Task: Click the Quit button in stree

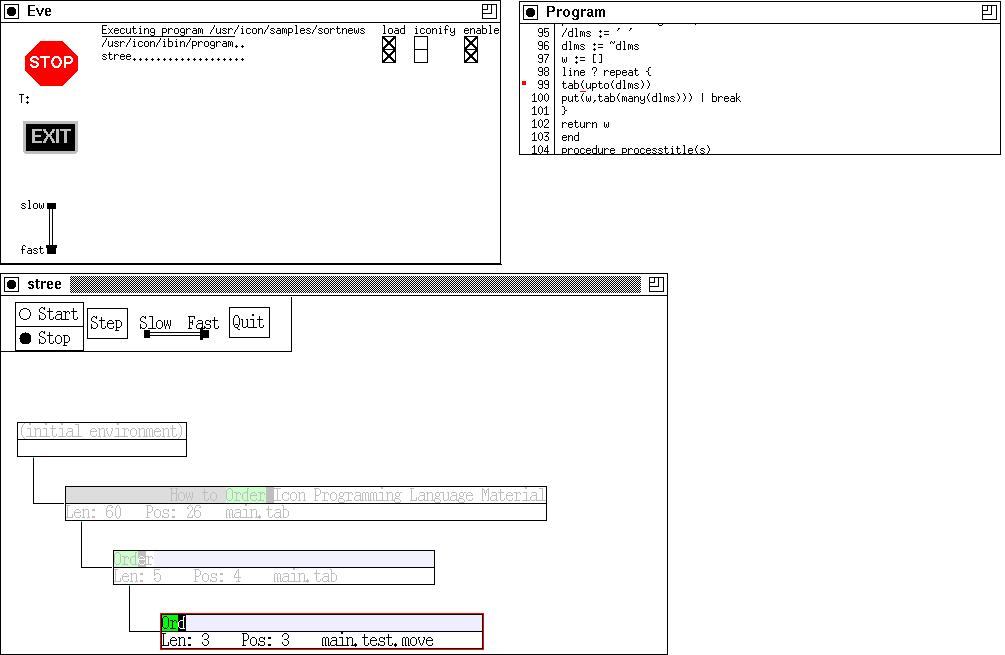Action: pos(249,322)
